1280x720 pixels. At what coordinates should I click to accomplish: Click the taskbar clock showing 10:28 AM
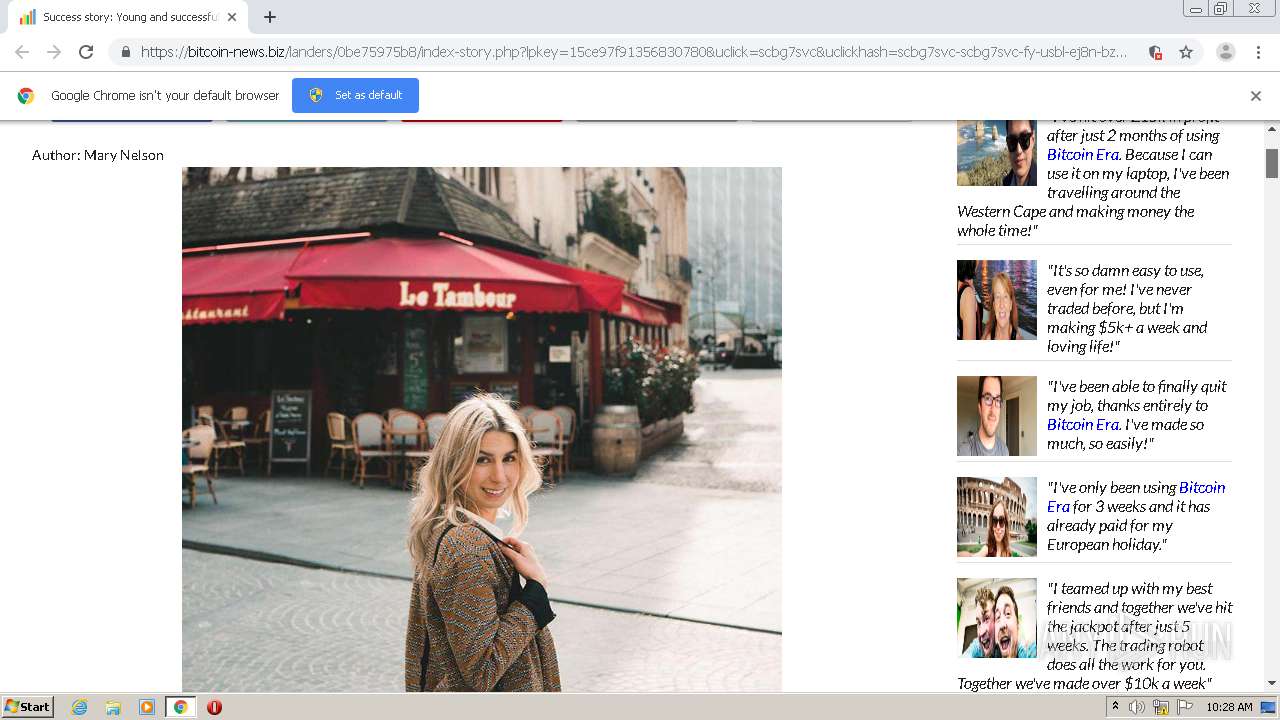[1229, 707]
